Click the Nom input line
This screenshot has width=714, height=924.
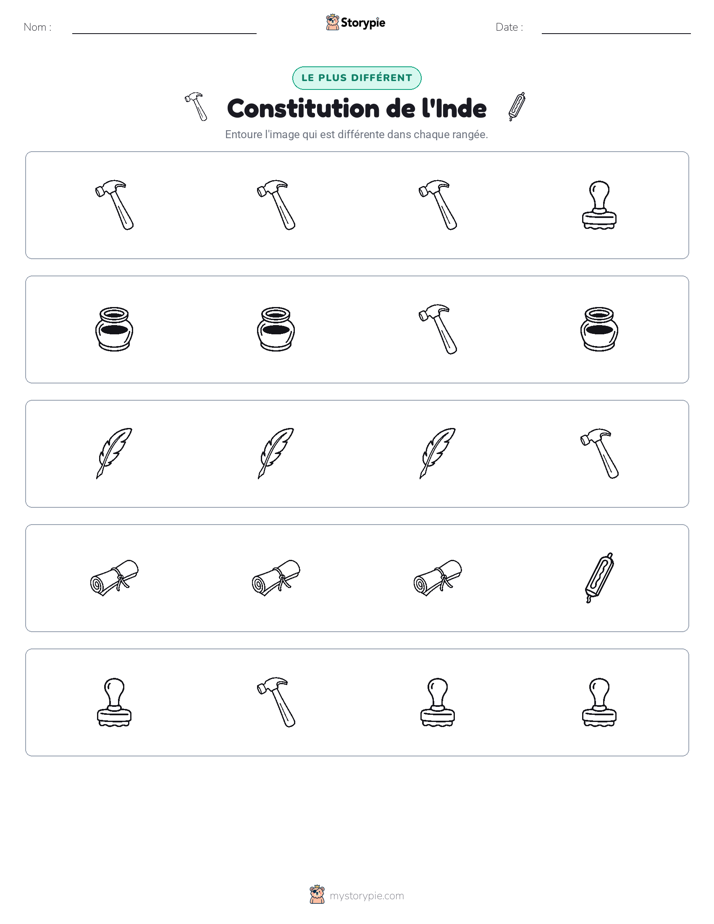tap(164, 28)
